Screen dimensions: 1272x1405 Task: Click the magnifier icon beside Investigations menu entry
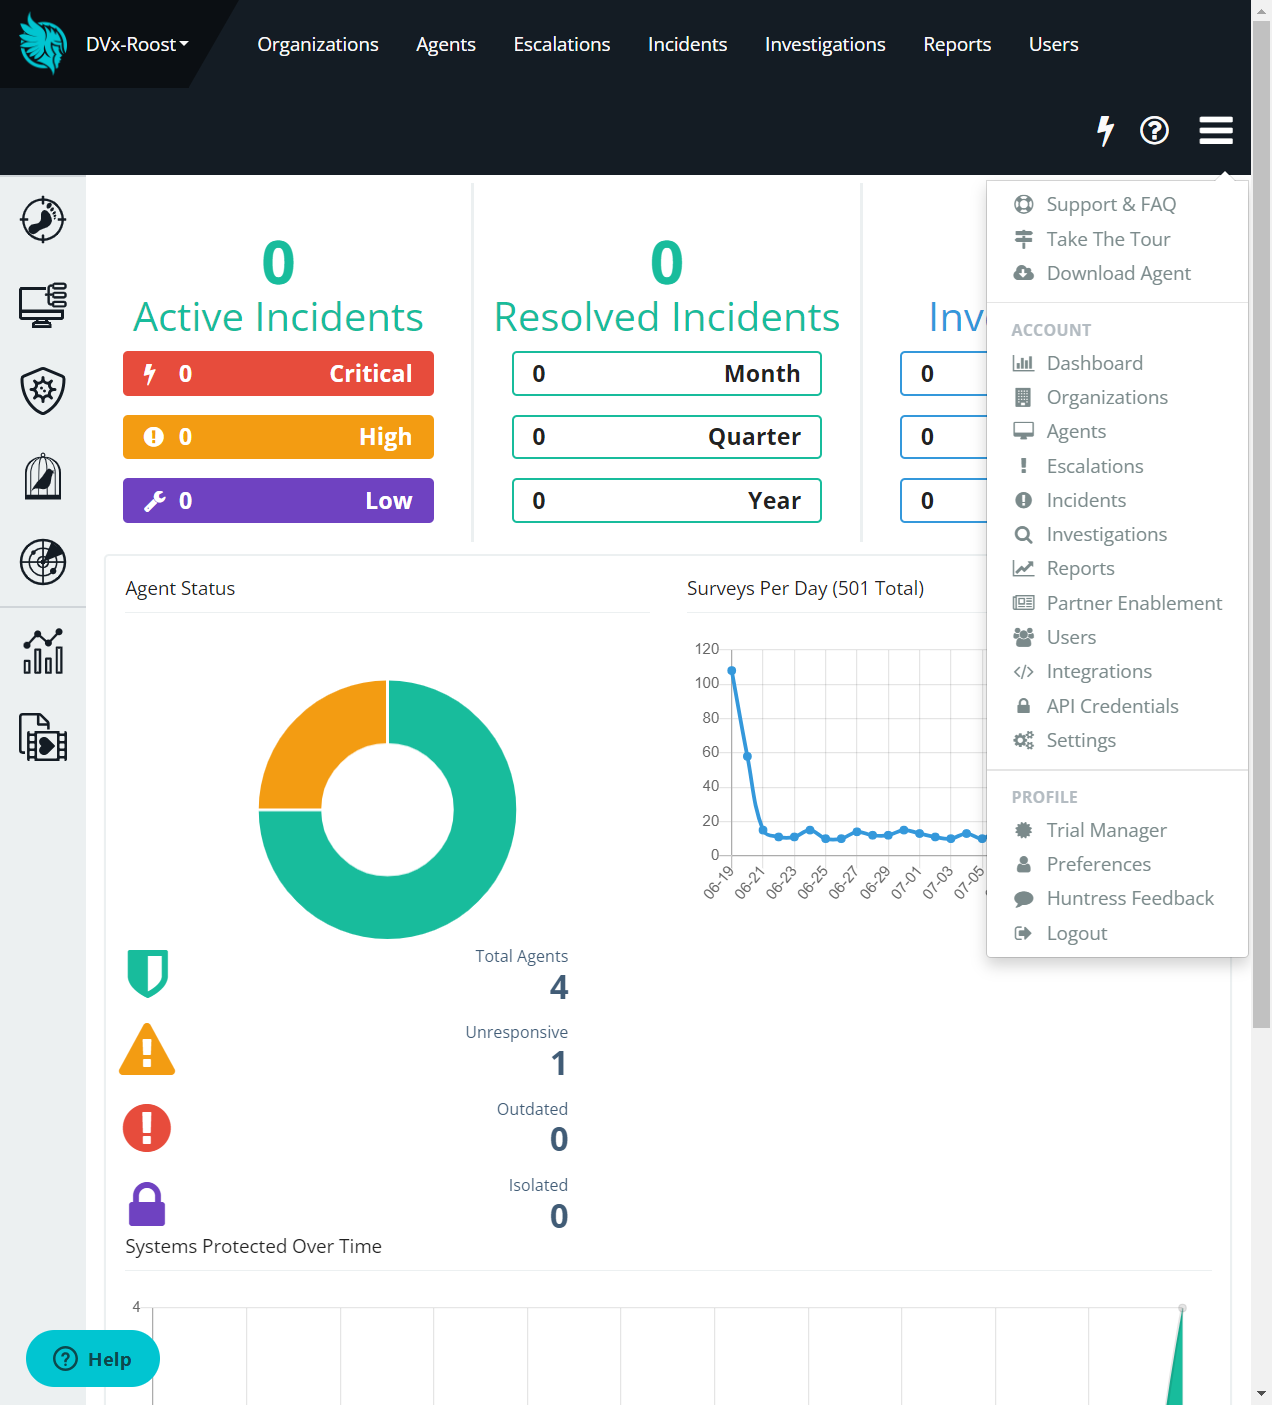1024,535
